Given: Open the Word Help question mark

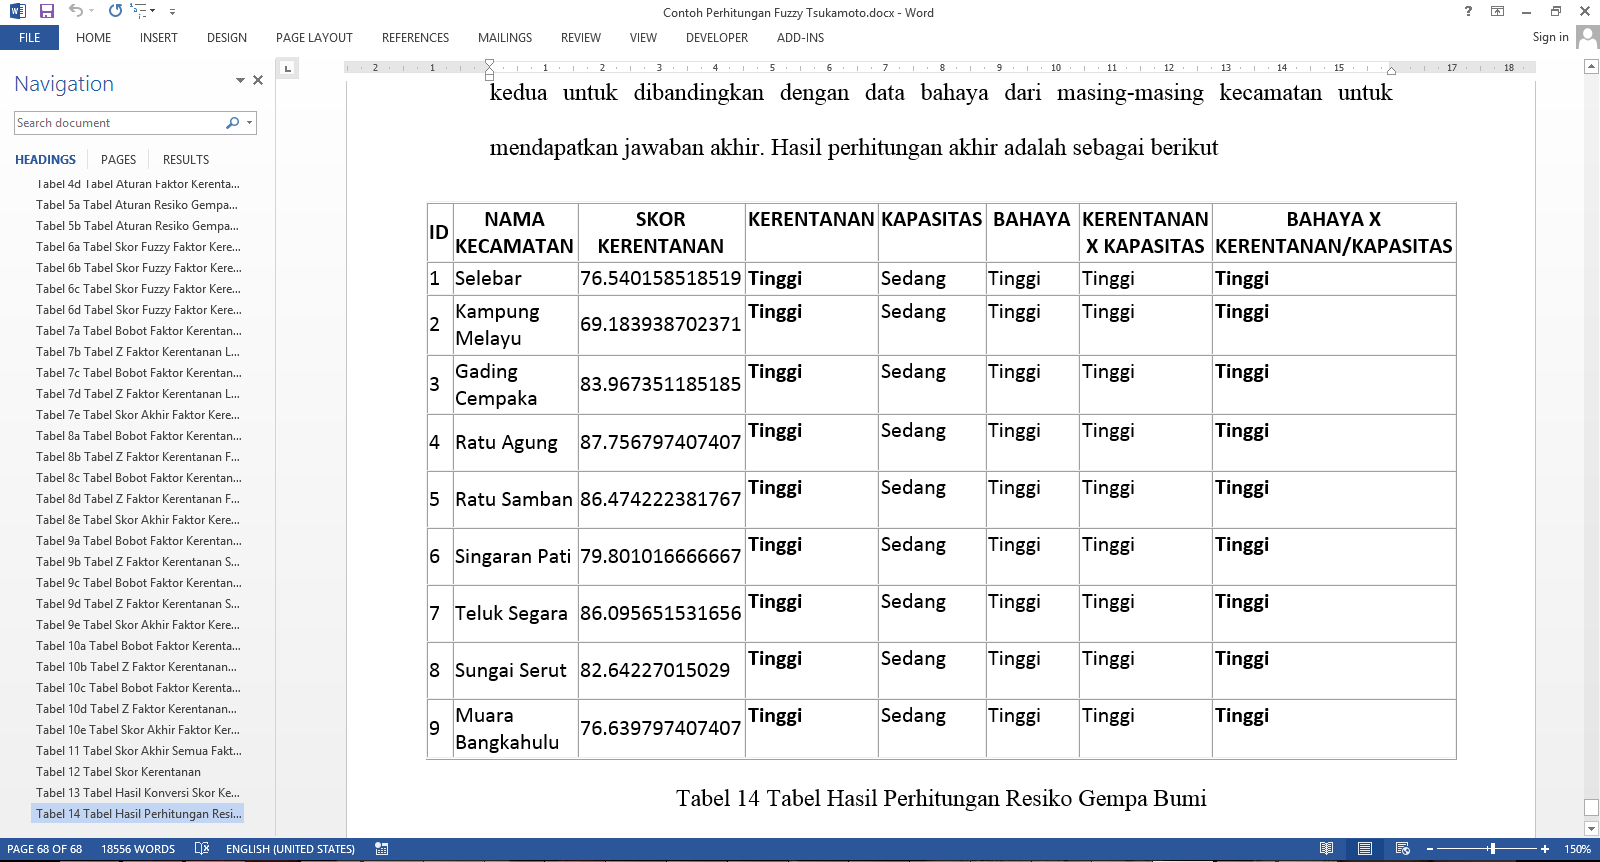Looking at the screenshot, I should pyautogui.click(x=1468, y=12).
